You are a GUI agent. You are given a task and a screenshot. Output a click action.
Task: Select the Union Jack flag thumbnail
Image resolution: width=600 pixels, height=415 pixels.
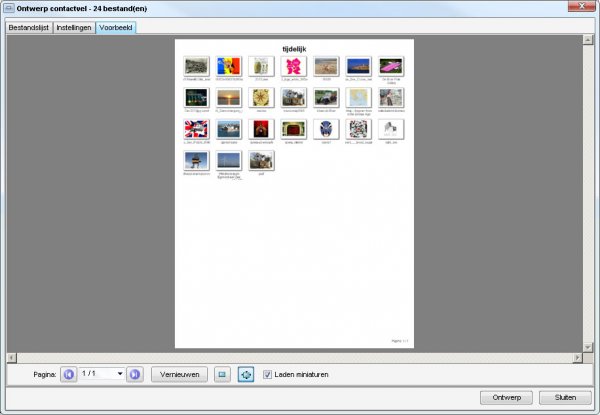click(x=197, y=128)
